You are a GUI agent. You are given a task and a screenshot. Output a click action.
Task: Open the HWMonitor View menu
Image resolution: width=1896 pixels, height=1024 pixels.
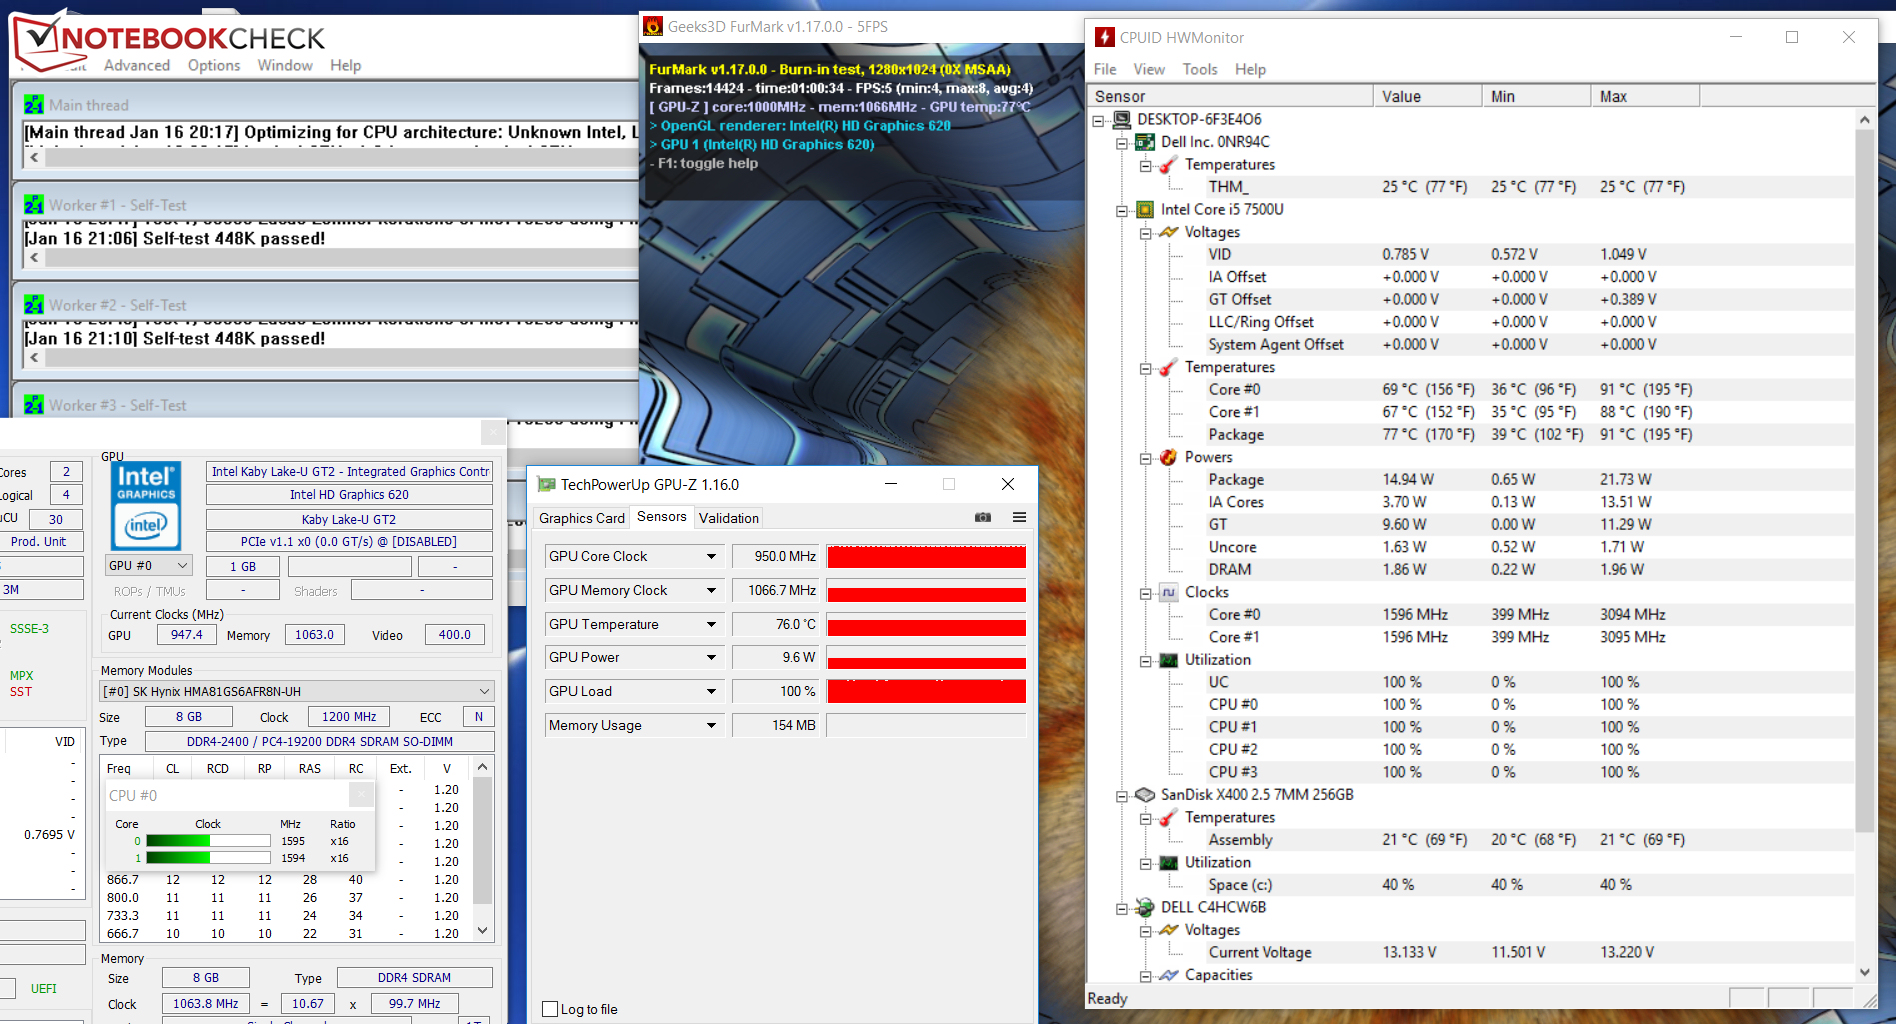pyautogui.click(x=1149, y=69)
